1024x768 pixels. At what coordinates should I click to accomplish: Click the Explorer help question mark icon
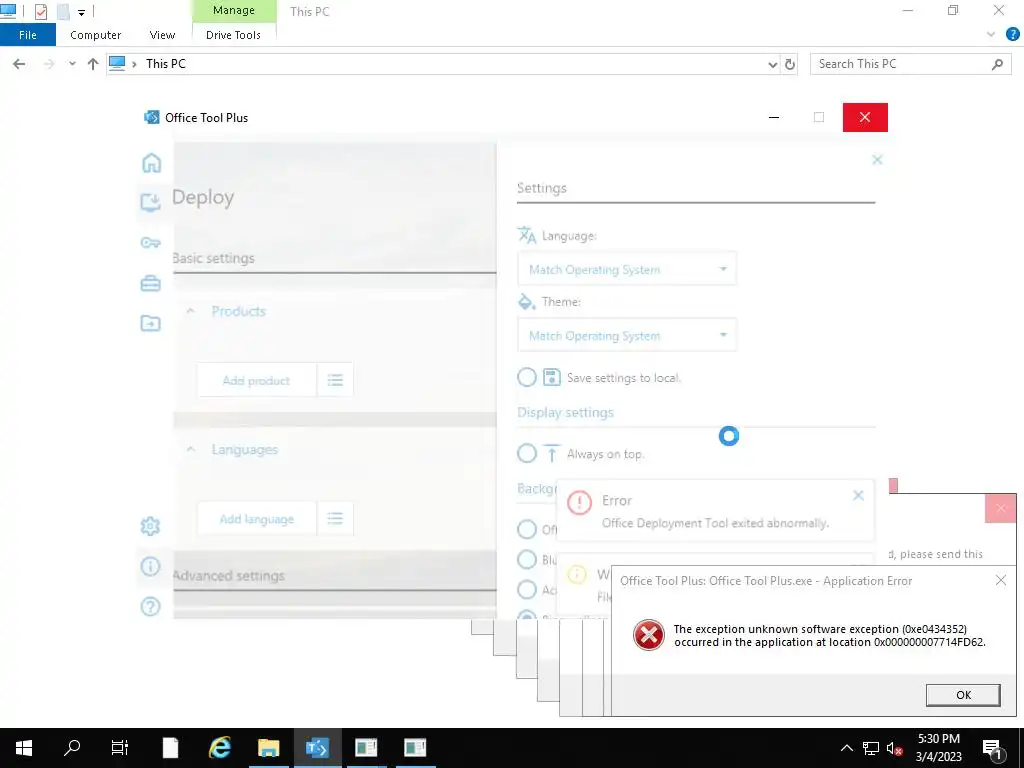(1012, 35)
